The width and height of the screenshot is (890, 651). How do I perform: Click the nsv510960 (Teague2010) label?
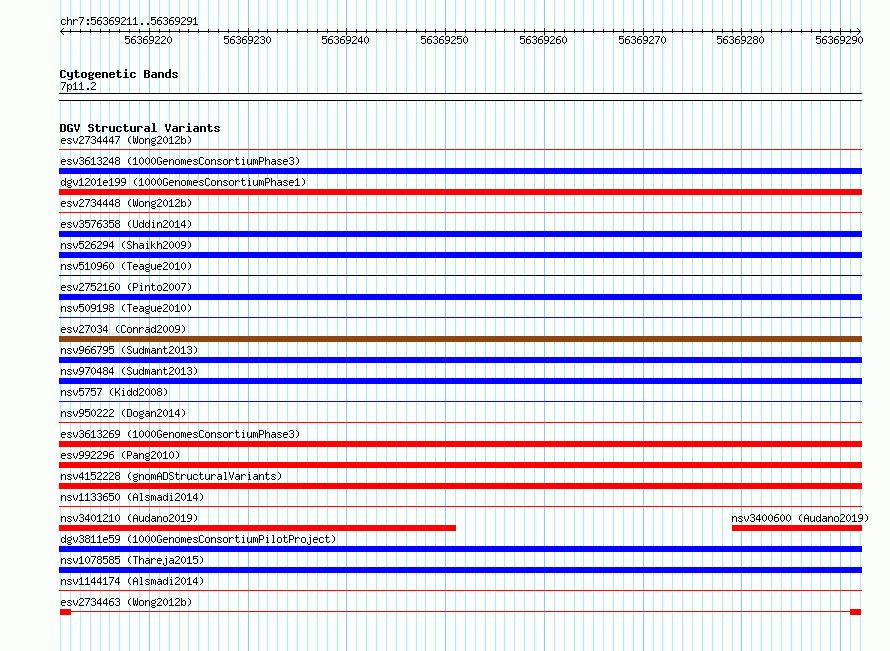point(126,266)
